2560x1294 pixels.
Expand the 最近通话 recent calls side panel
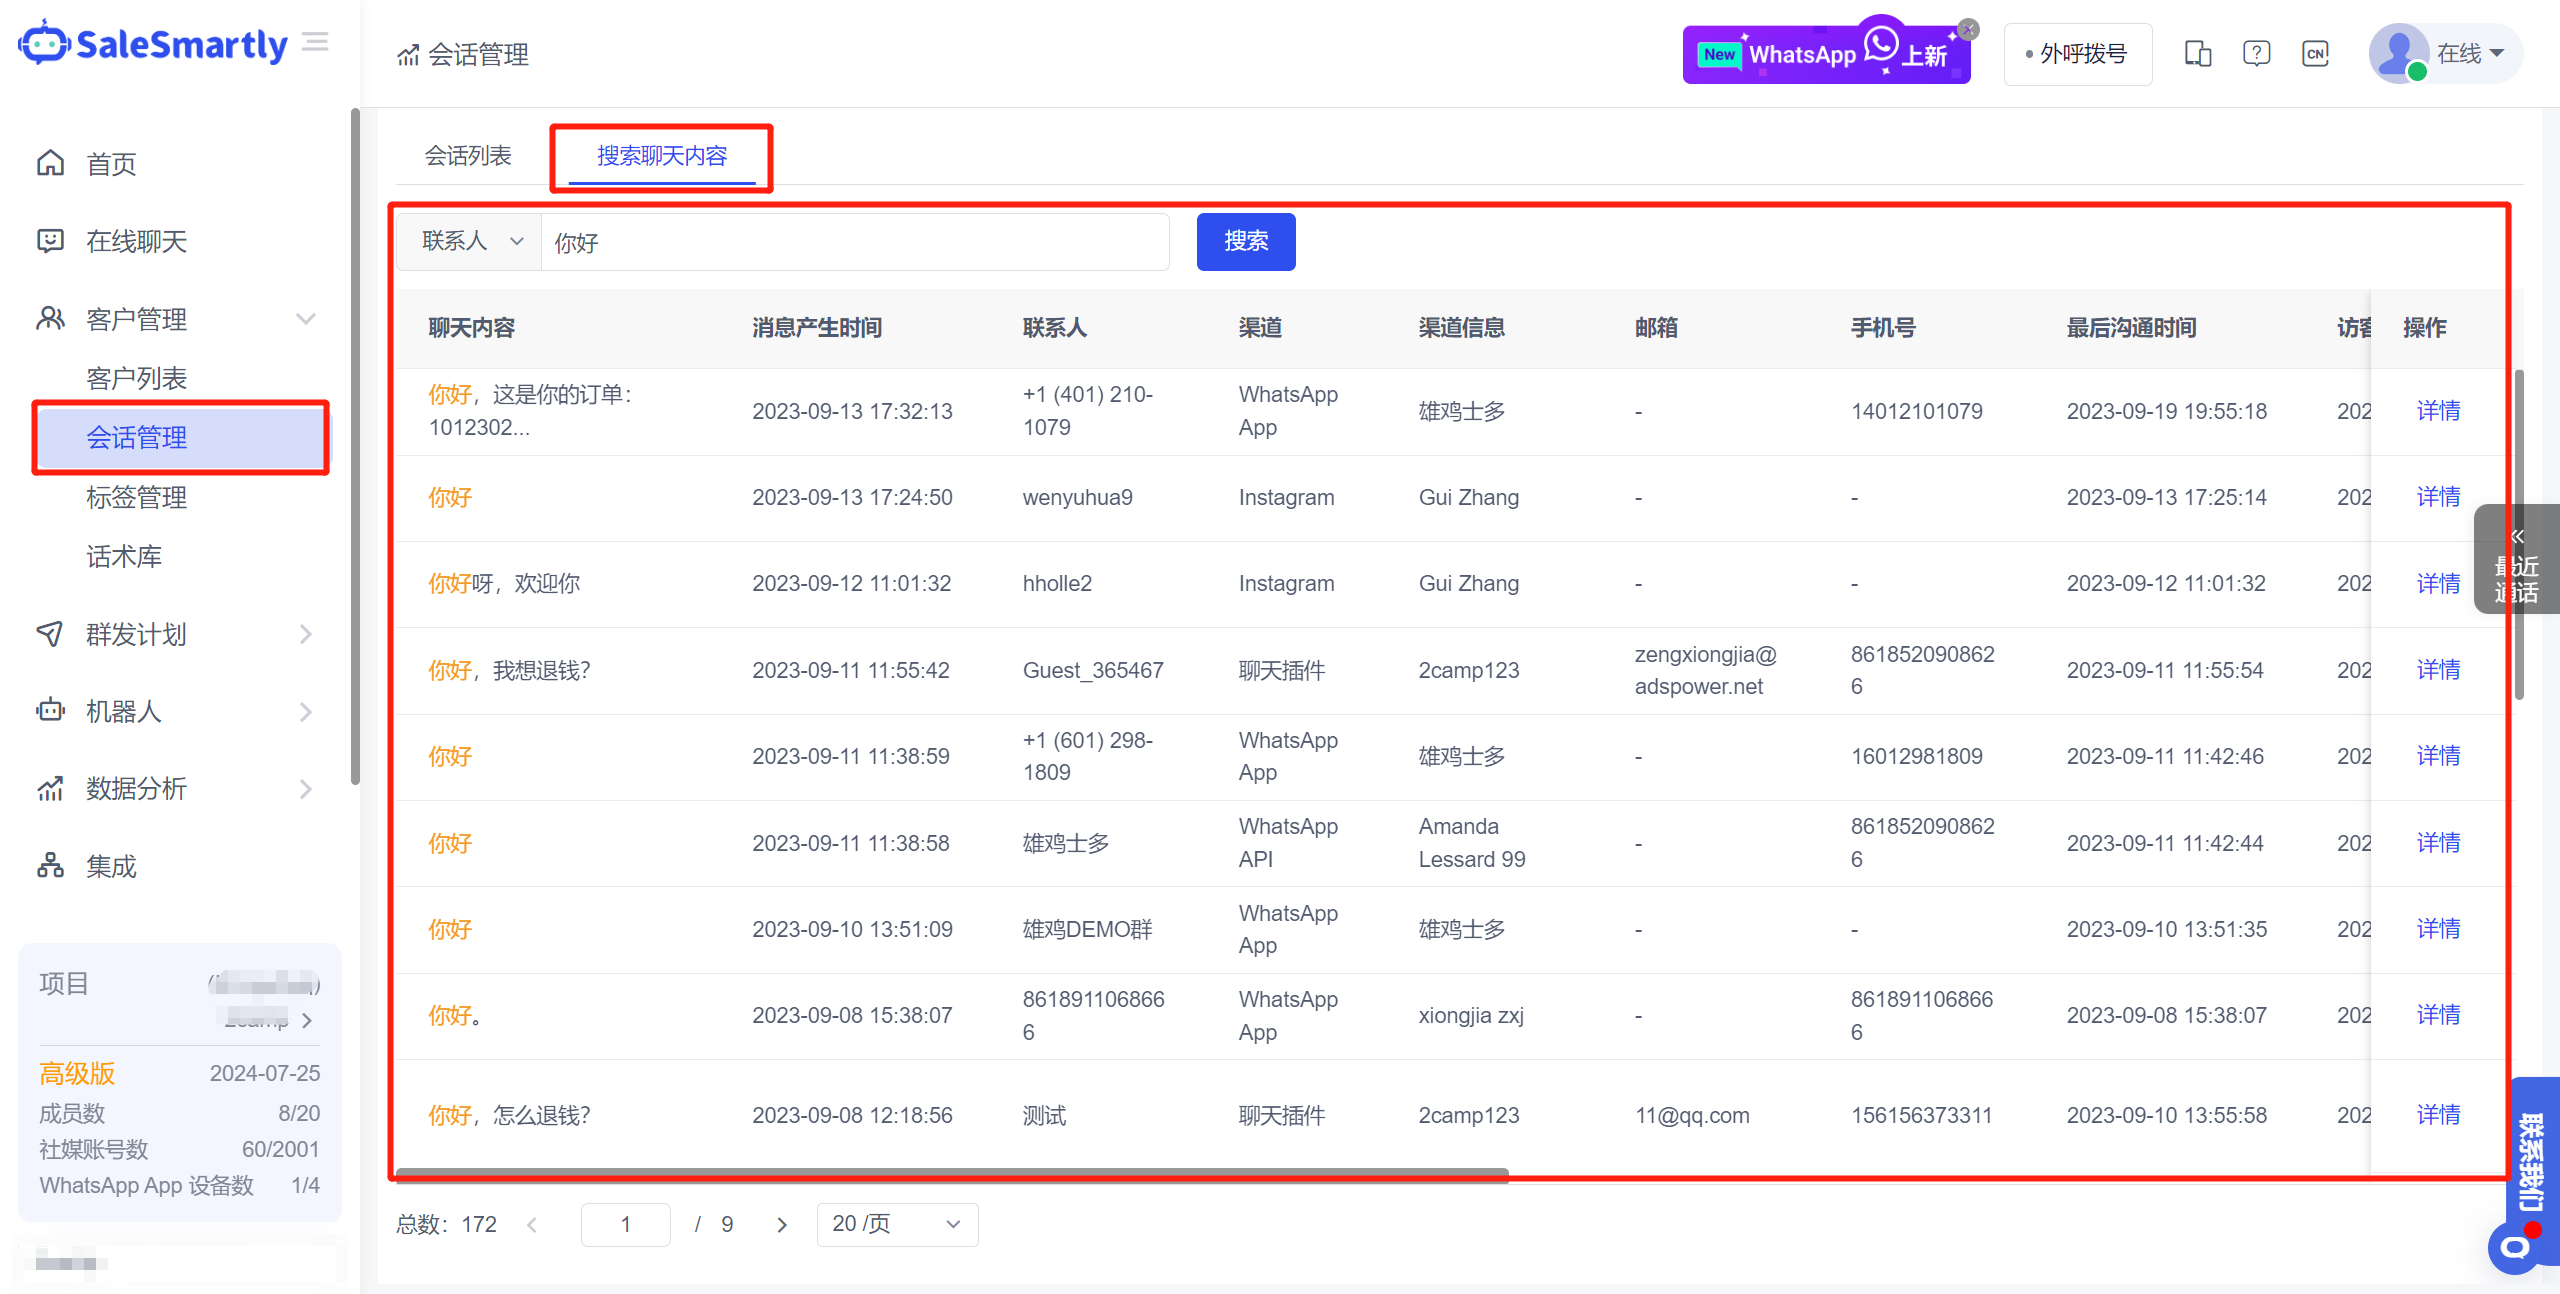click(2516, 560)
